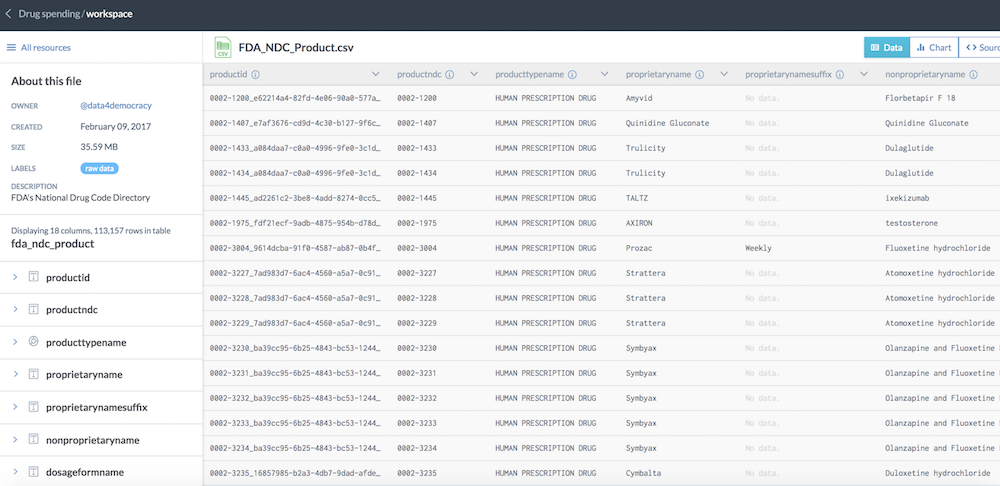Click the info icon beside productid column header
This screenshot has height=486, width=1000.
tap(256, 75)
